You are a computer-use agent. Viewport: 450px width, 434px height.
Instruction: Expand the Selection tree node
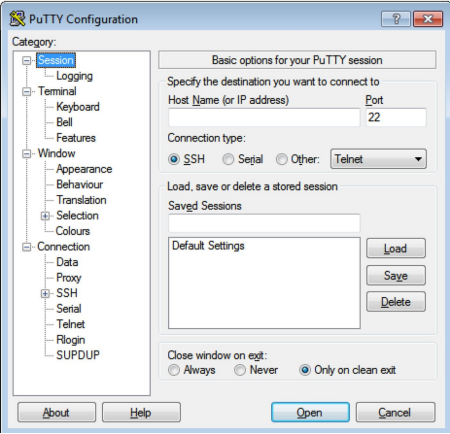(x=45, y=216)
